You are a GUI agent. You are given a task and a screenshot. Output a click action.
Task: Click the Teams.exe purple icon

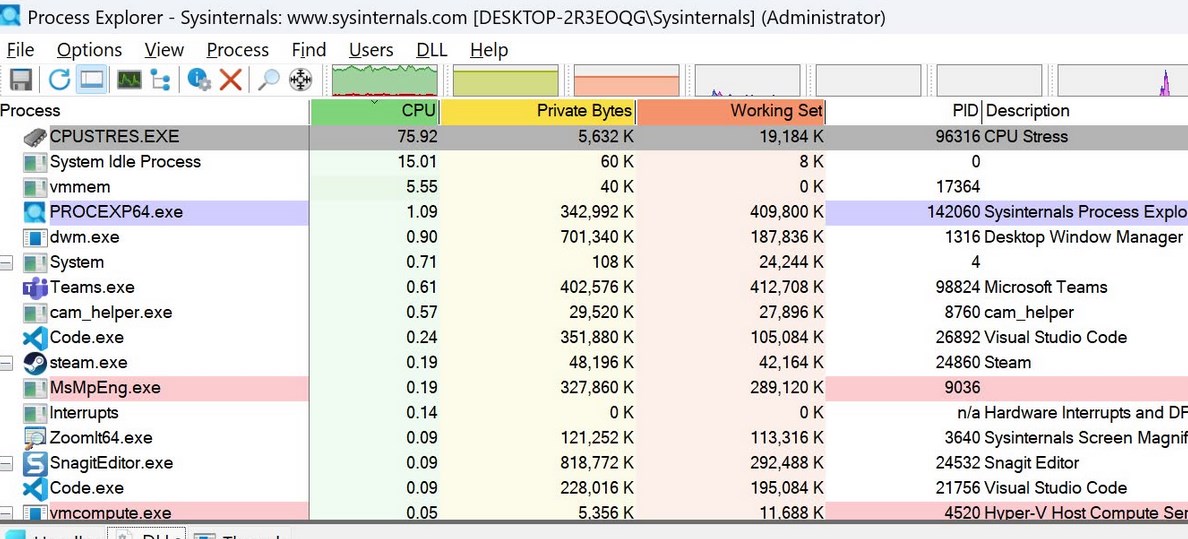tap(35, 287)
